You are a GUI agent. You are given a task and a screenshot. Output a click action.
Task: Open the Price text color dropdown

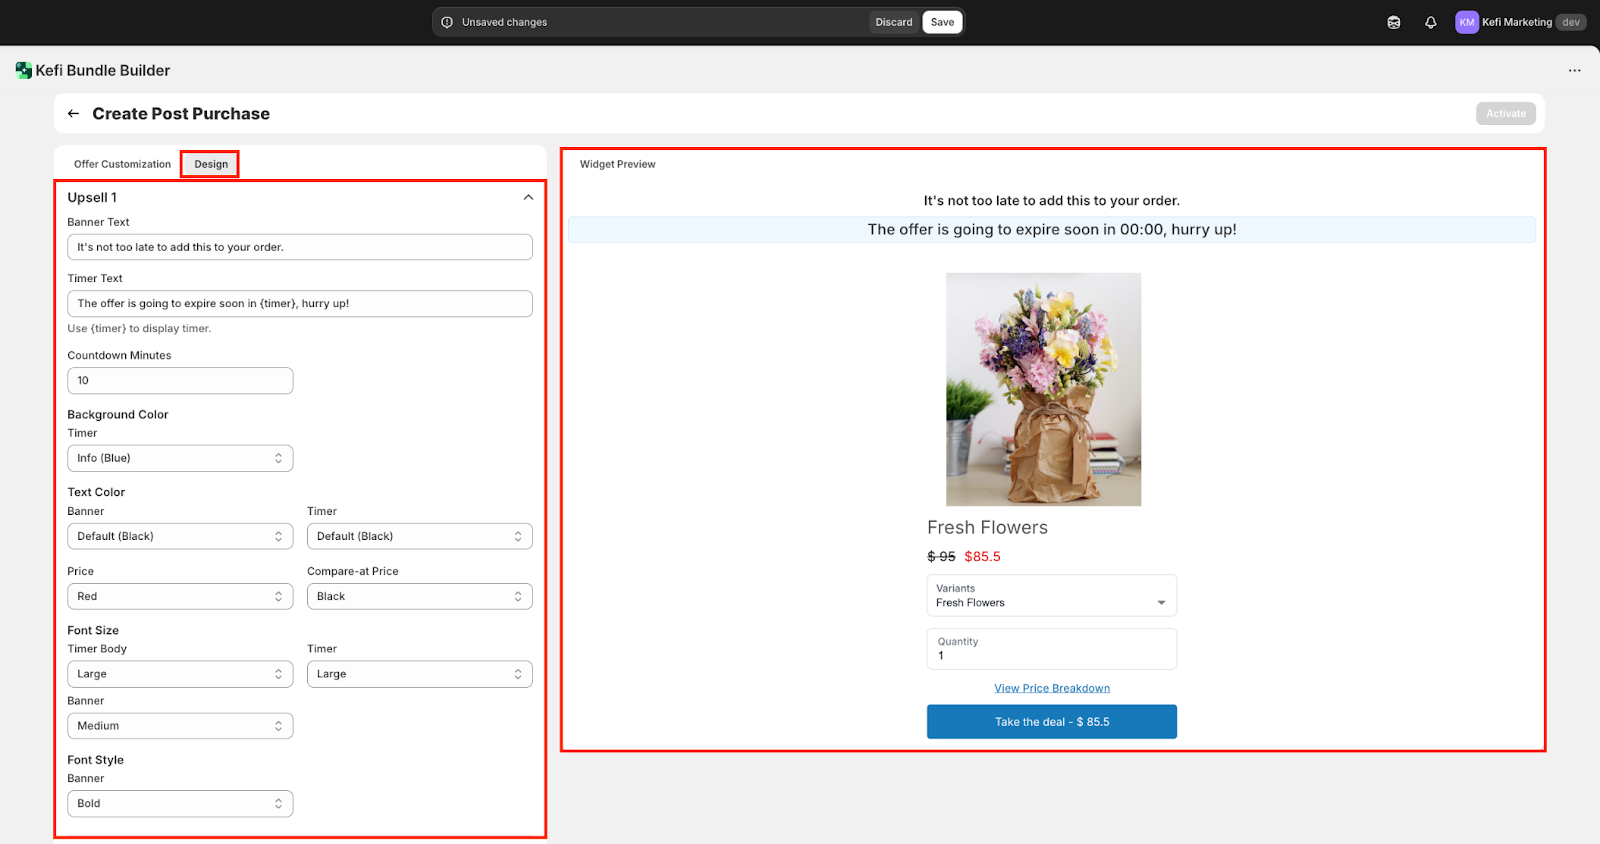[x=180, y=596]
